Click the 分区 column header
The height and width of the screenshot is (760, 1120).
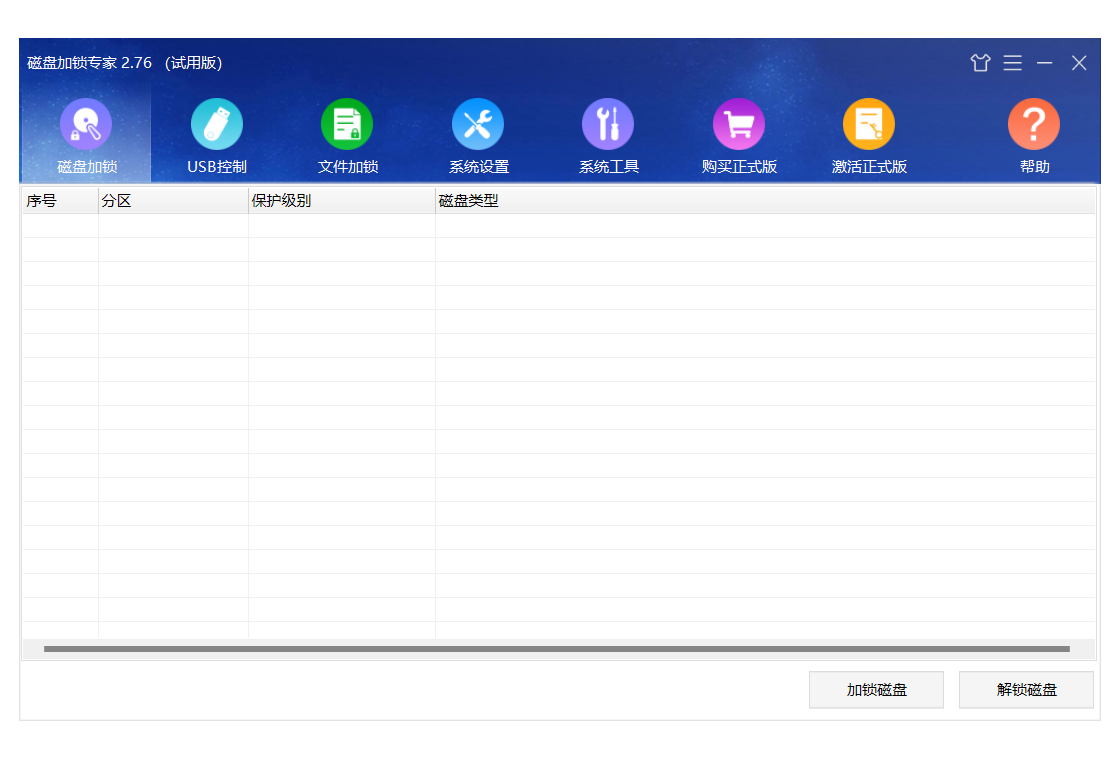click(x=173, y=201)
